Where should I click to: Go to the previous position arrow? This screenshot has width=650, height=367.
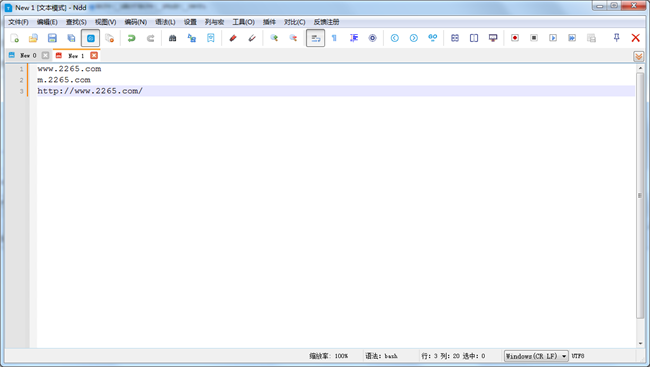[395, 38]
